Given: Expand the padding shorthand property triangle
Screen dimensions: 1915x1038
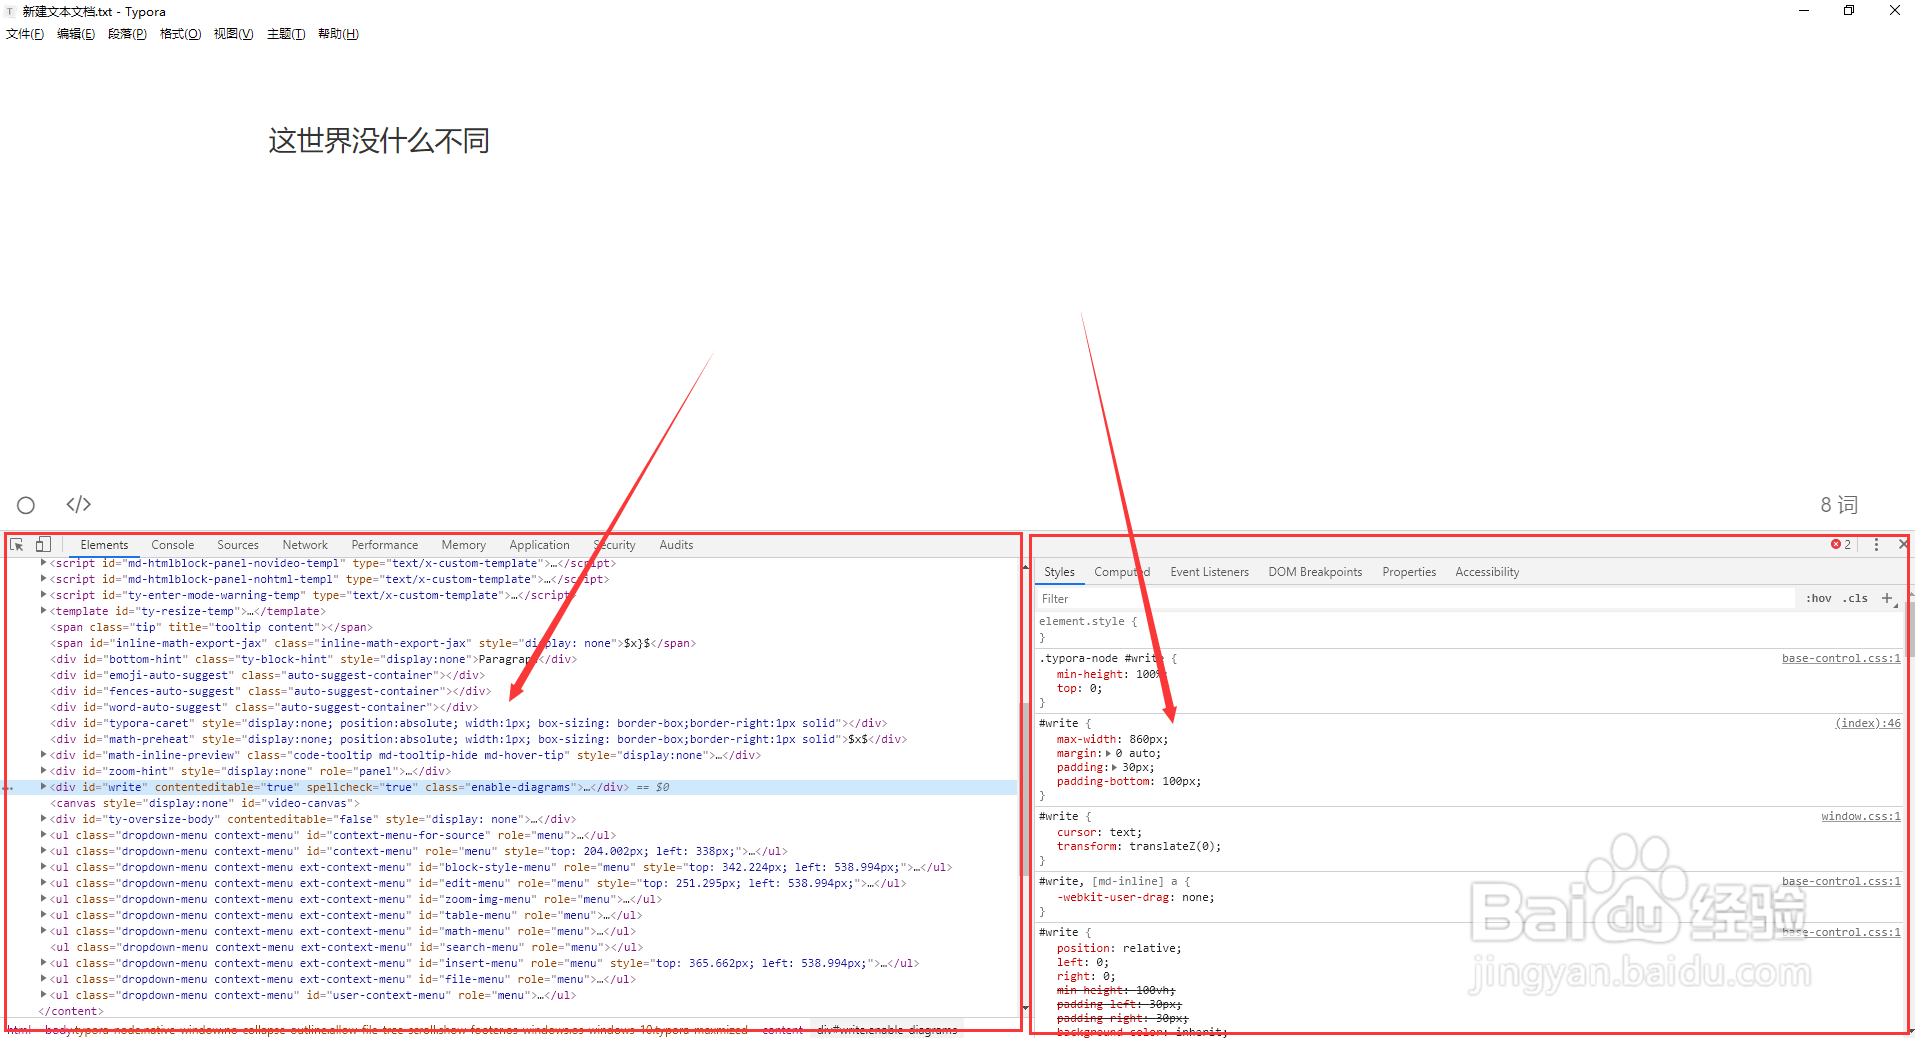Looking at the screenshot, I should [x=1114, y=768].
